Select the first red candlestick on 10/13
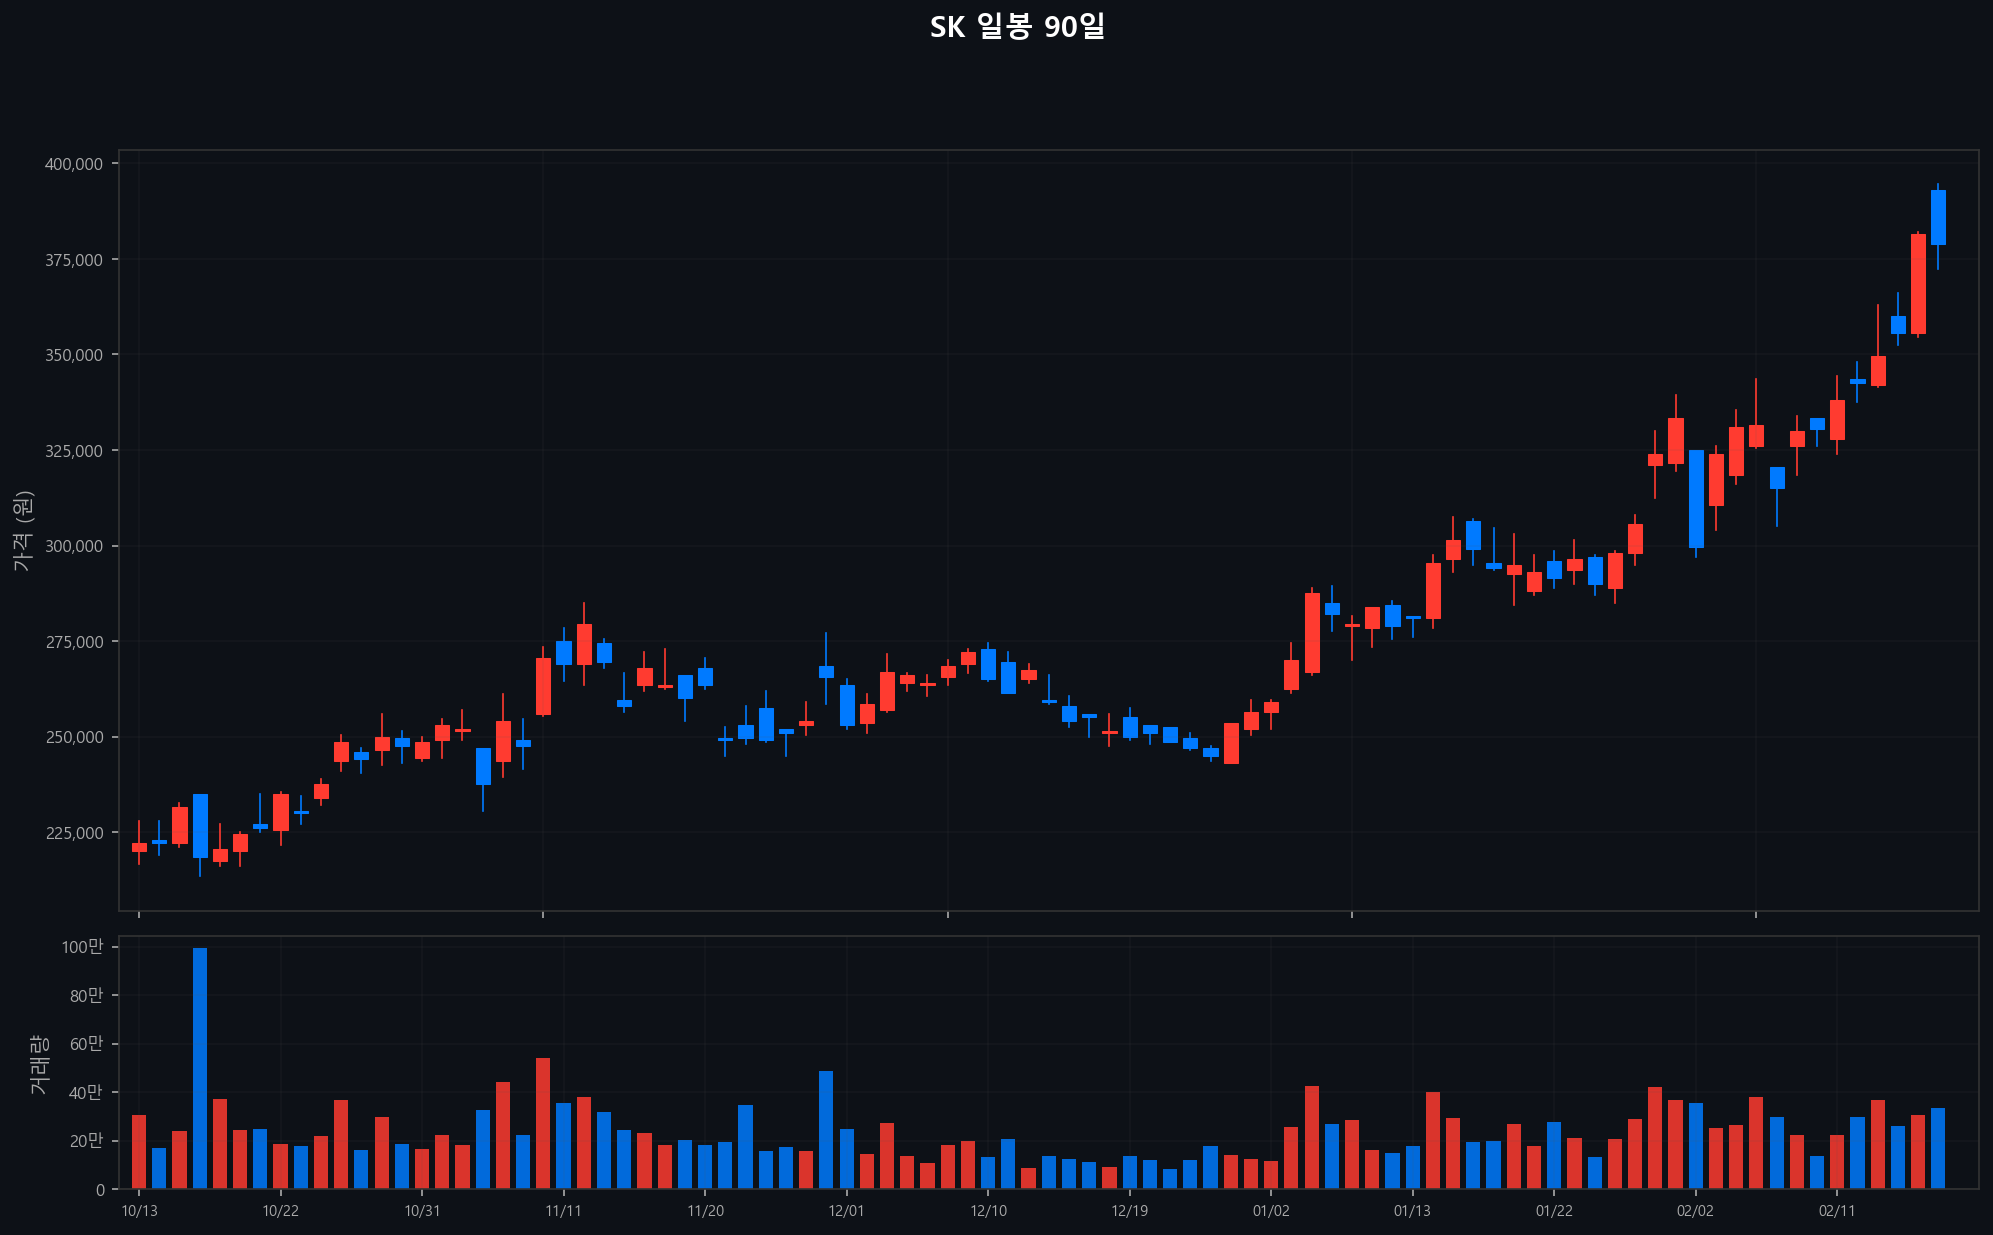The image size is (1993, 1235). pyautogui.click(x=139, y=847)
